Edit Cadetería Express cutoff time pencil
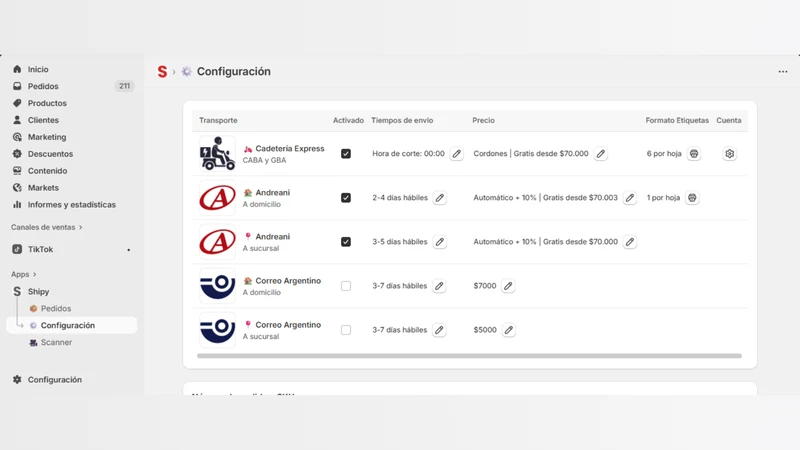 tap(457, 154)
